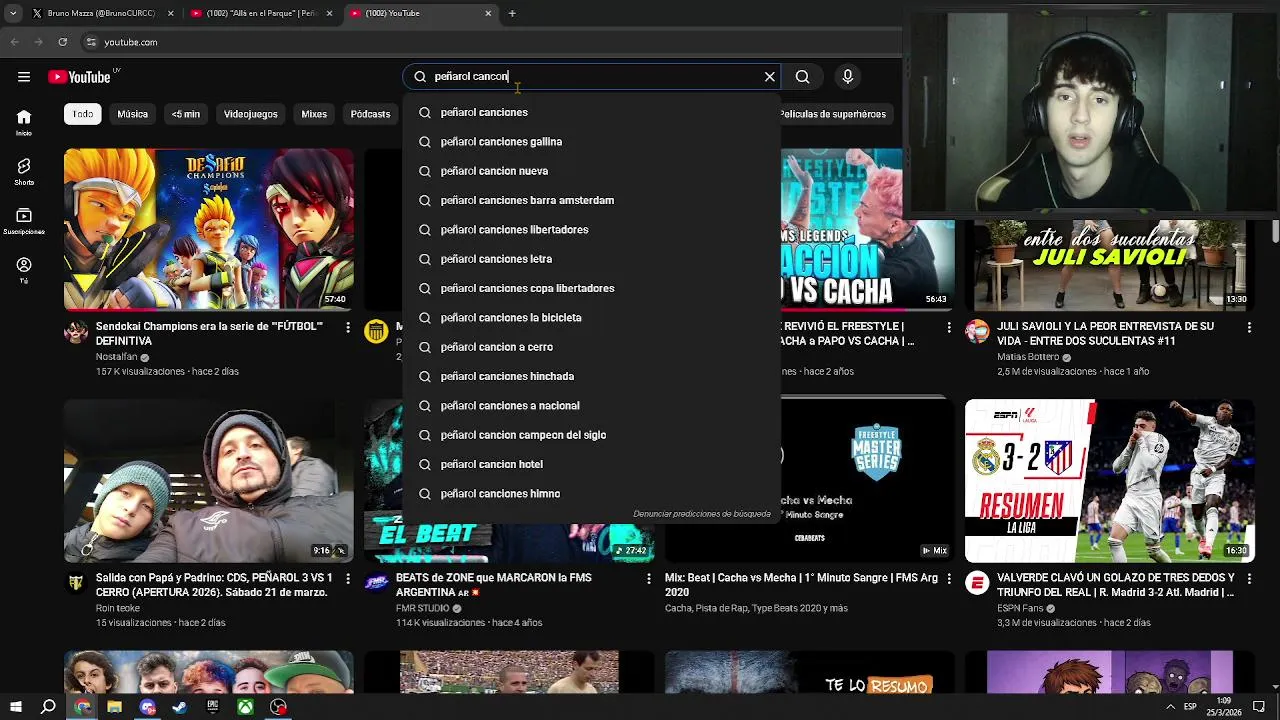Select suggestion peñarol canciones letra
This screenshot has width=1280, height=720.
pos(591,259)
